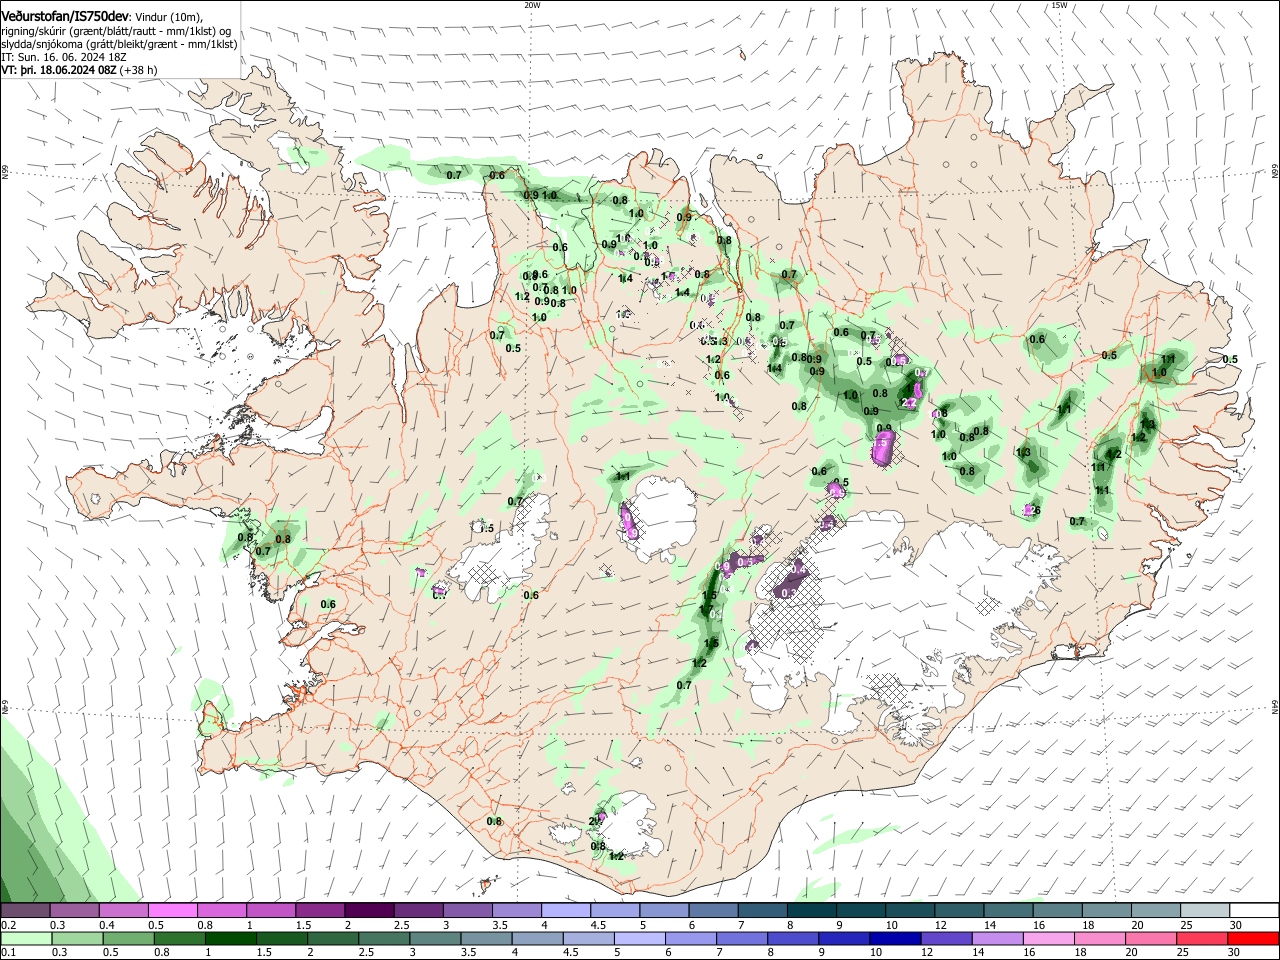Click the 2.6 precipitation value on the map

[x=1033, y=511]
